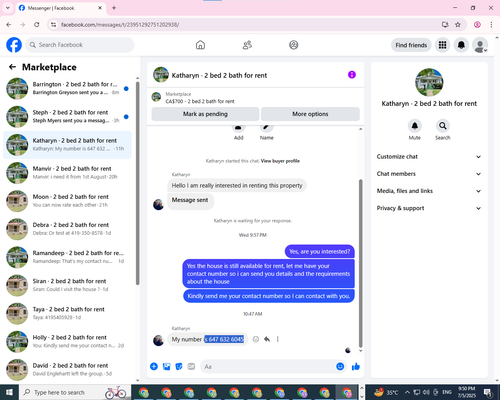
Task: Open the Facebook menu grid icon
Action: coord(442,45)
